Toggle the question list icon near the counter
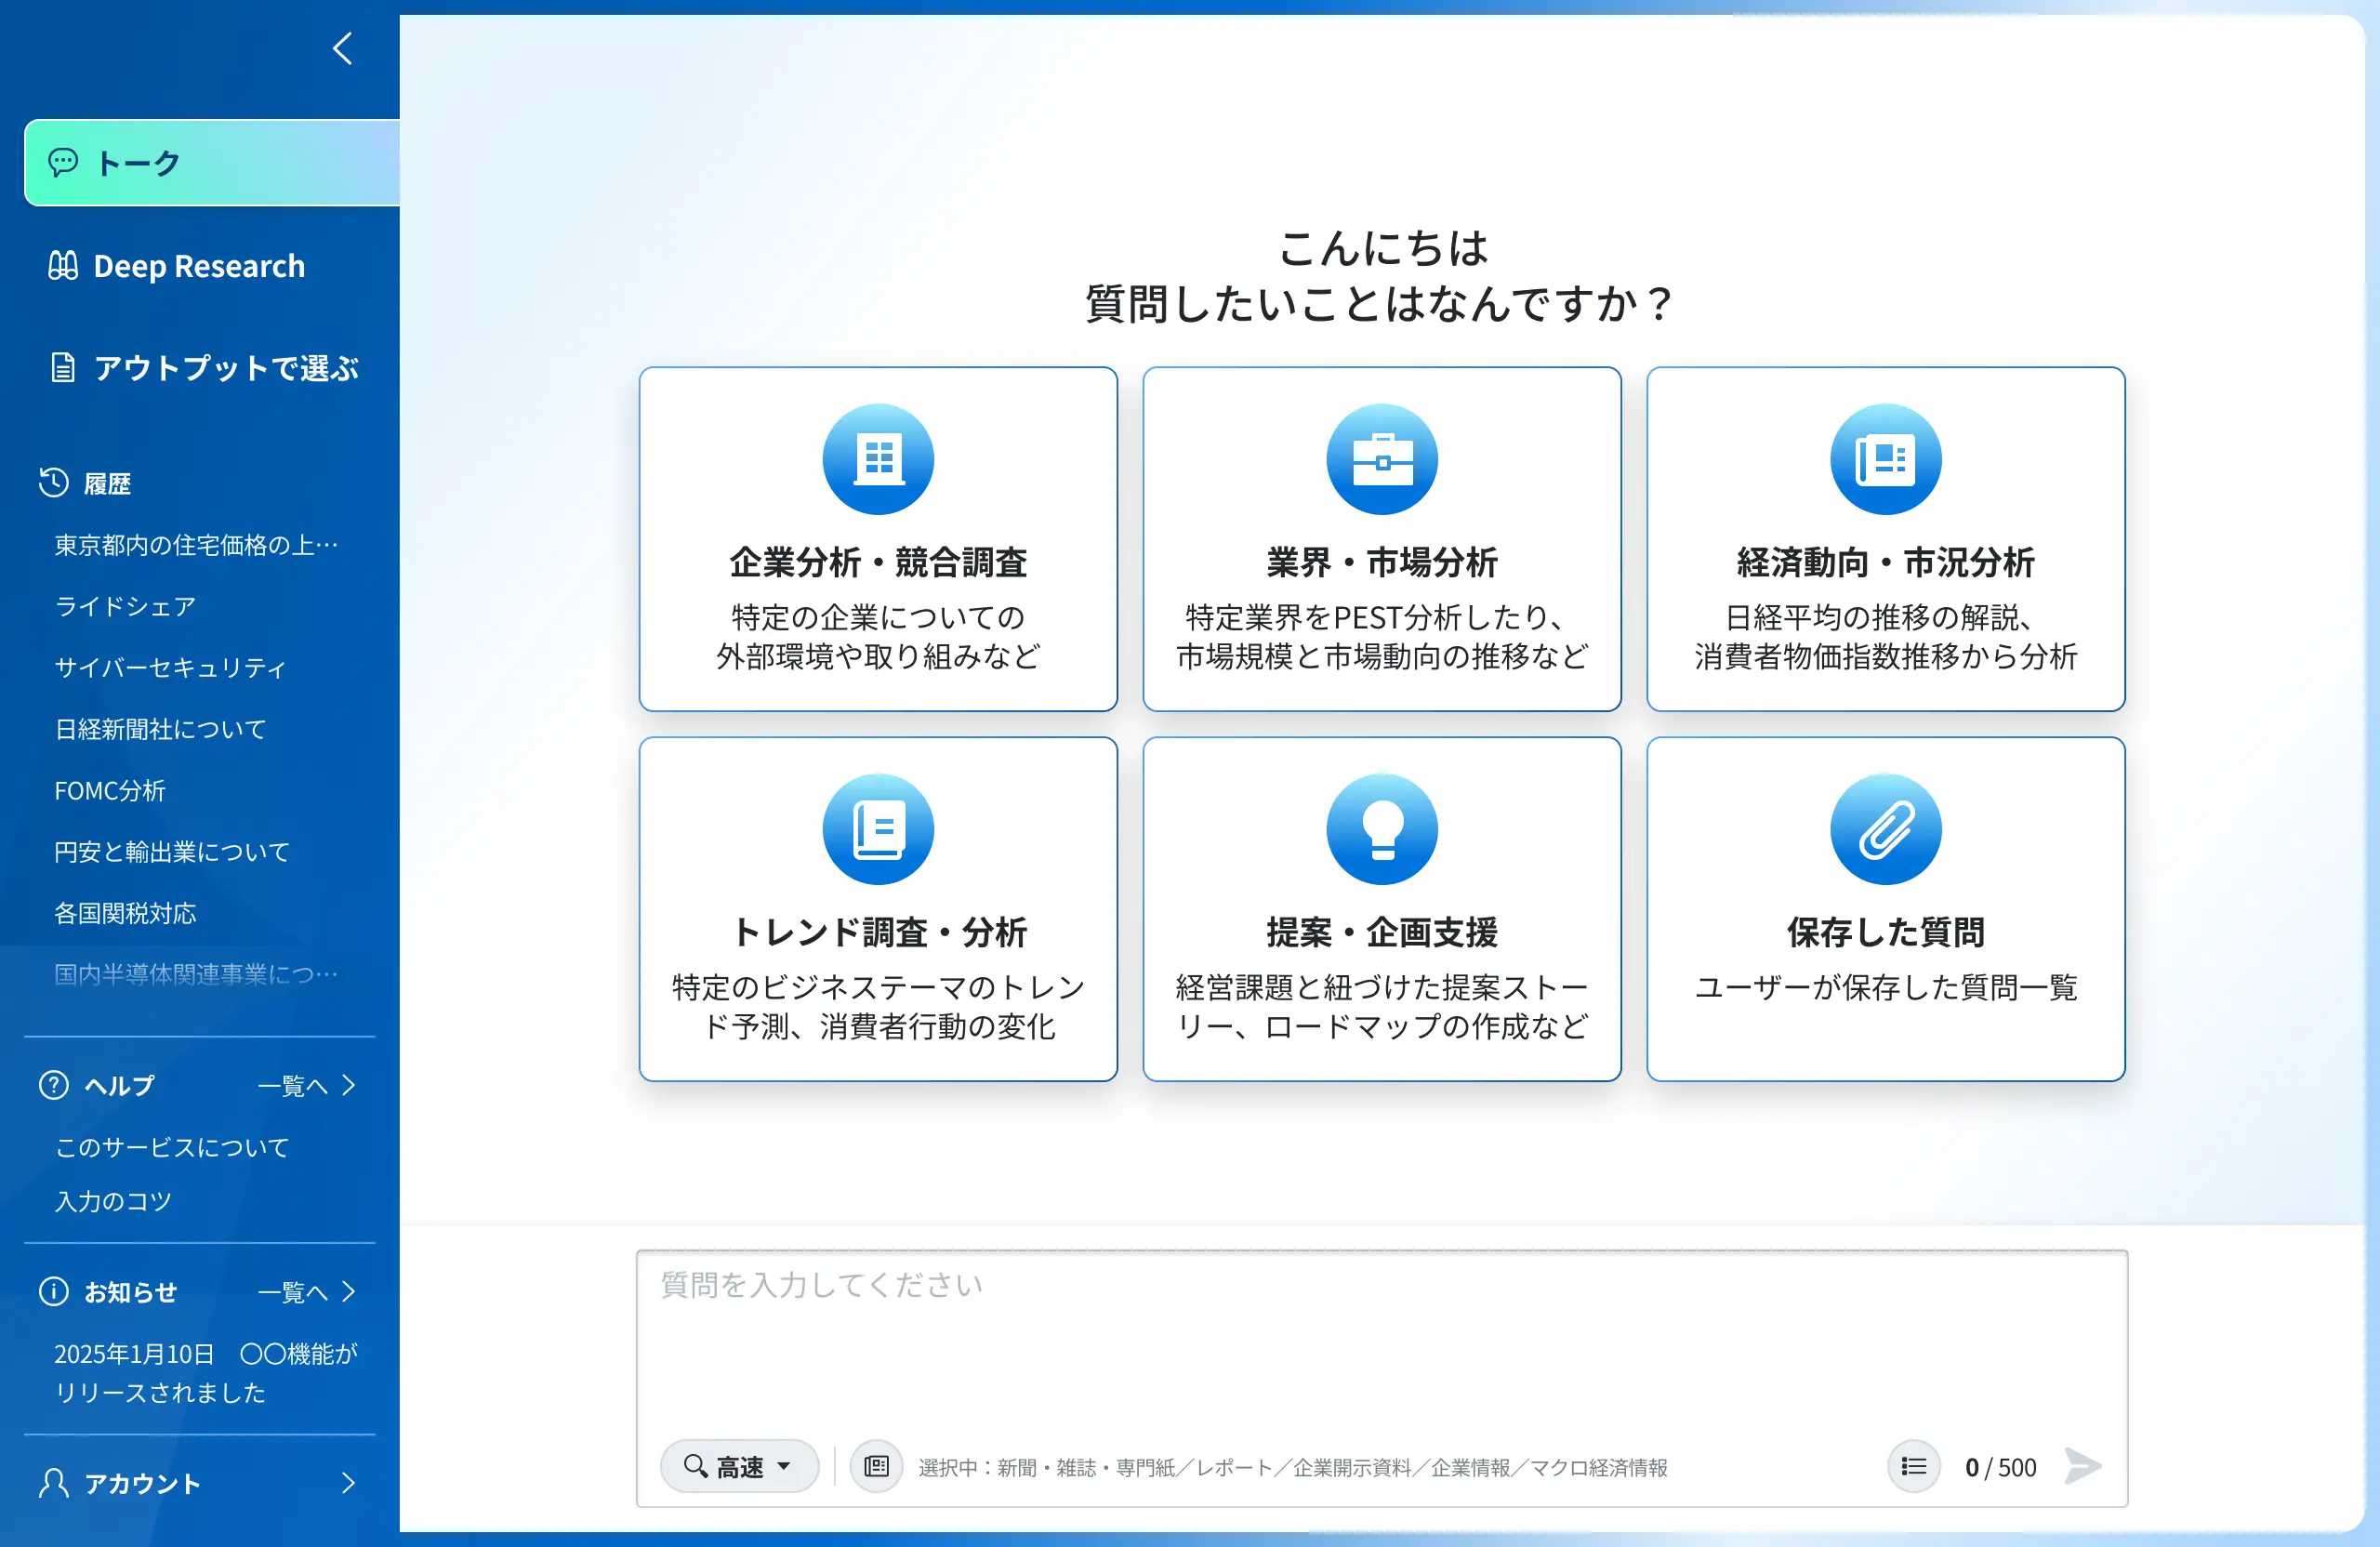The image size is (2380, 1547). tap(1912, 1466)
